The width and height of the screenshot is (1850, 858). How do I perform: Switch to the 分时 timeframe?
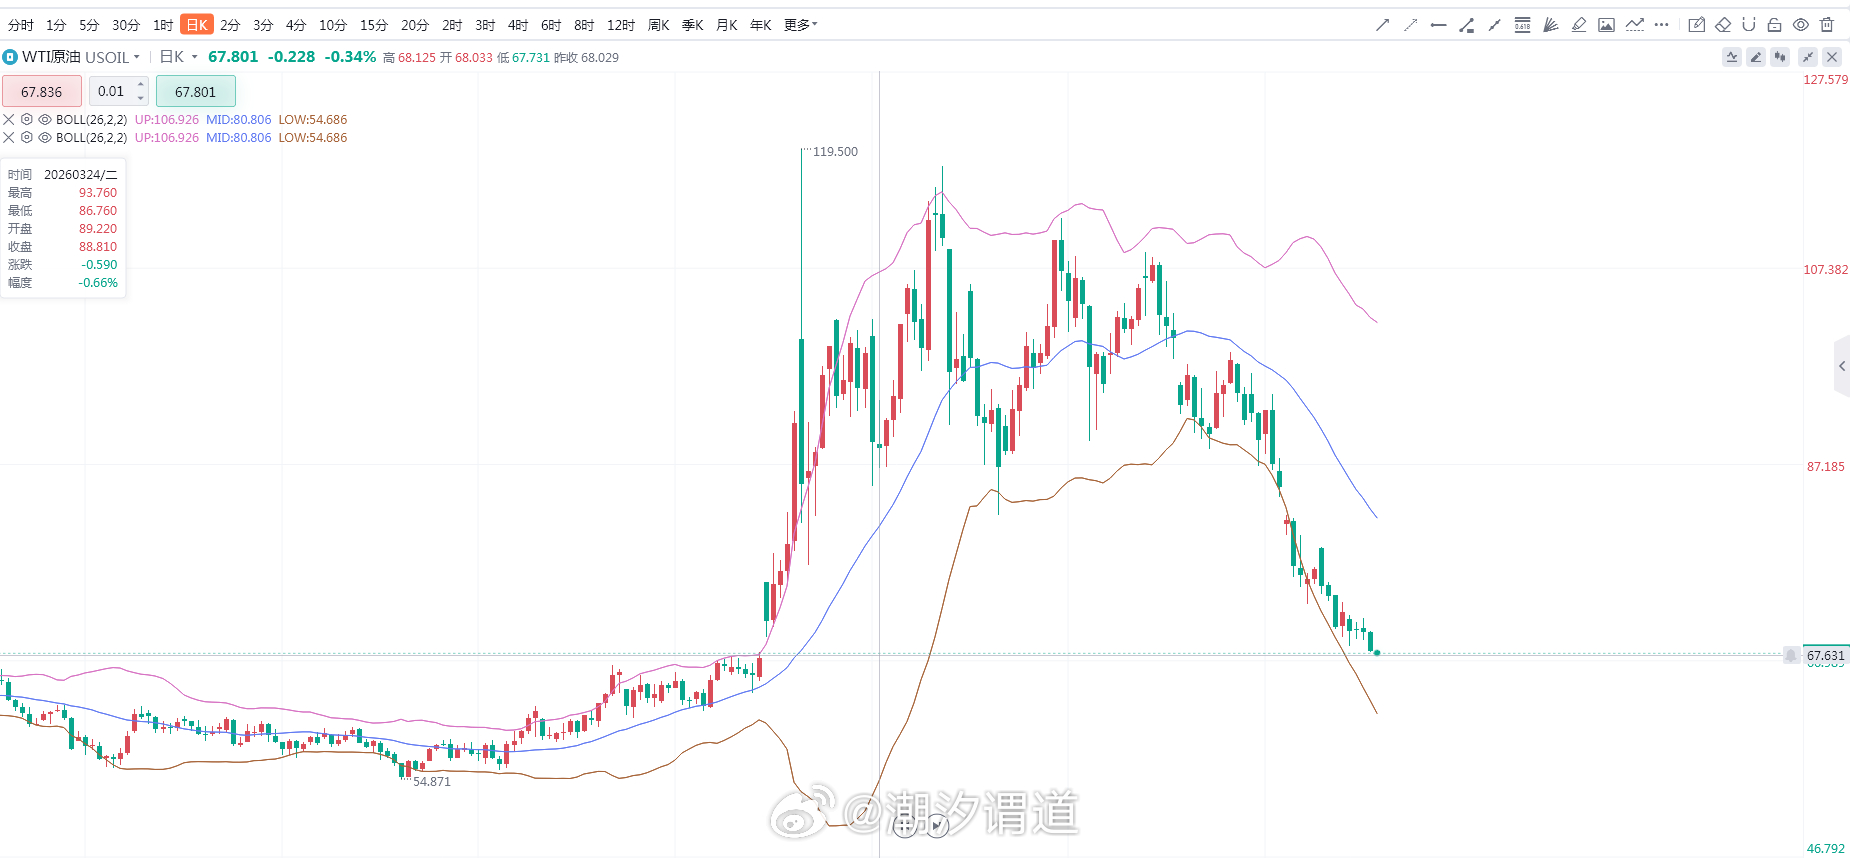(x=20, y=25)
